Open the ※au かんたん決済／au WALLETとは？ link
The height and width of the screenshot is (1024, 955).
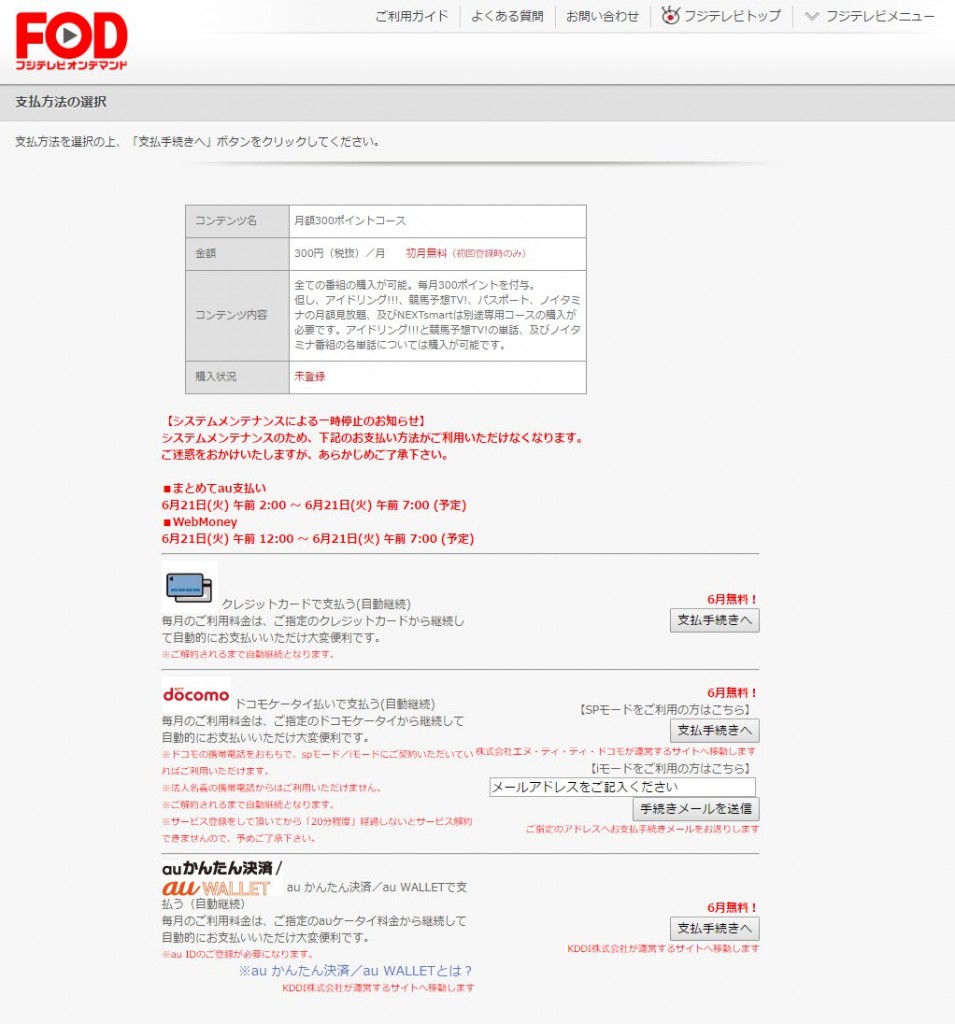pyautogui.click(x=355, y=970)
